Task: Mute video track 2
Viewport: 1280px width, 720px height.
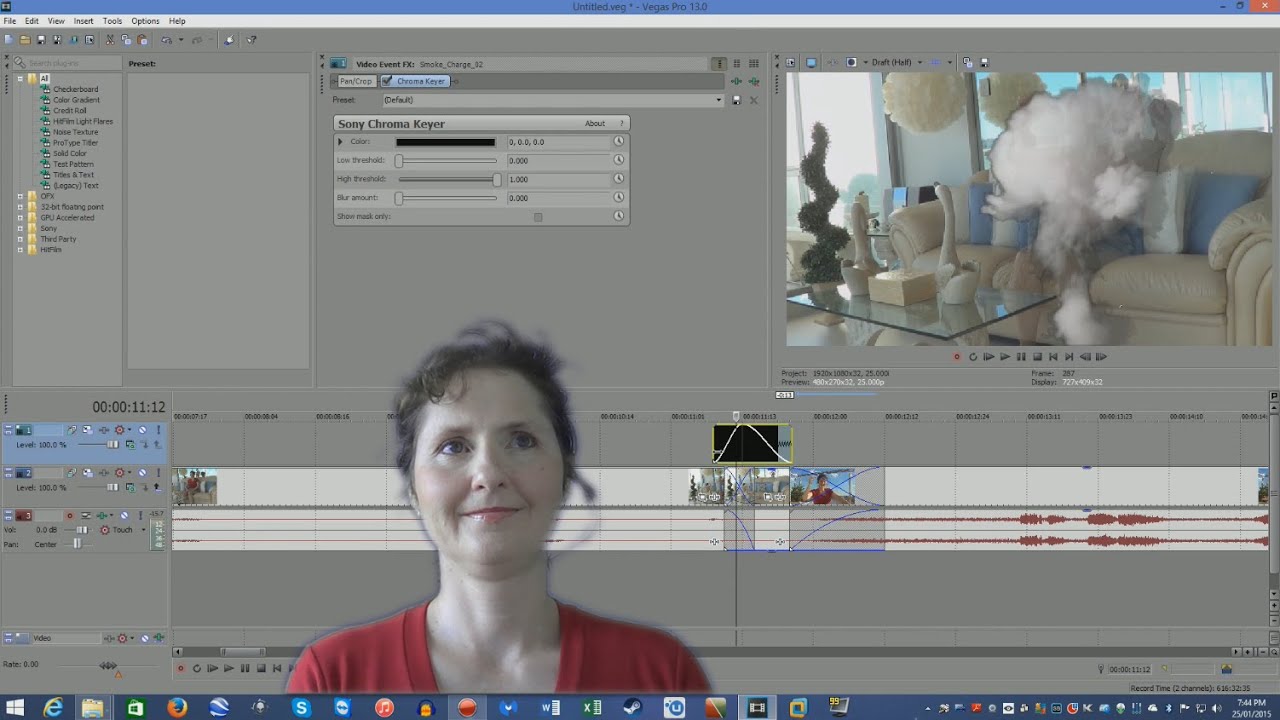Action: (x=142, y=472)
